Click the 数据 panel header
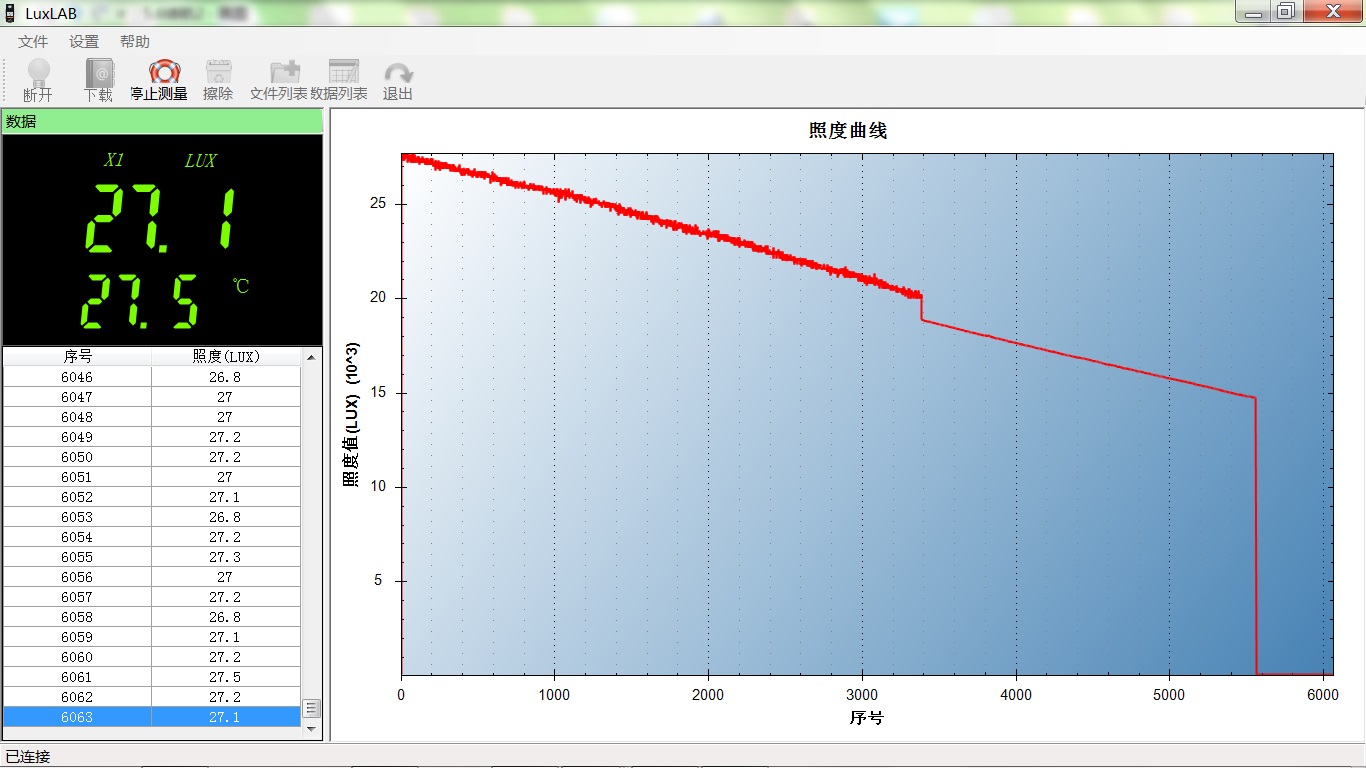 click(x=162, y=121)
